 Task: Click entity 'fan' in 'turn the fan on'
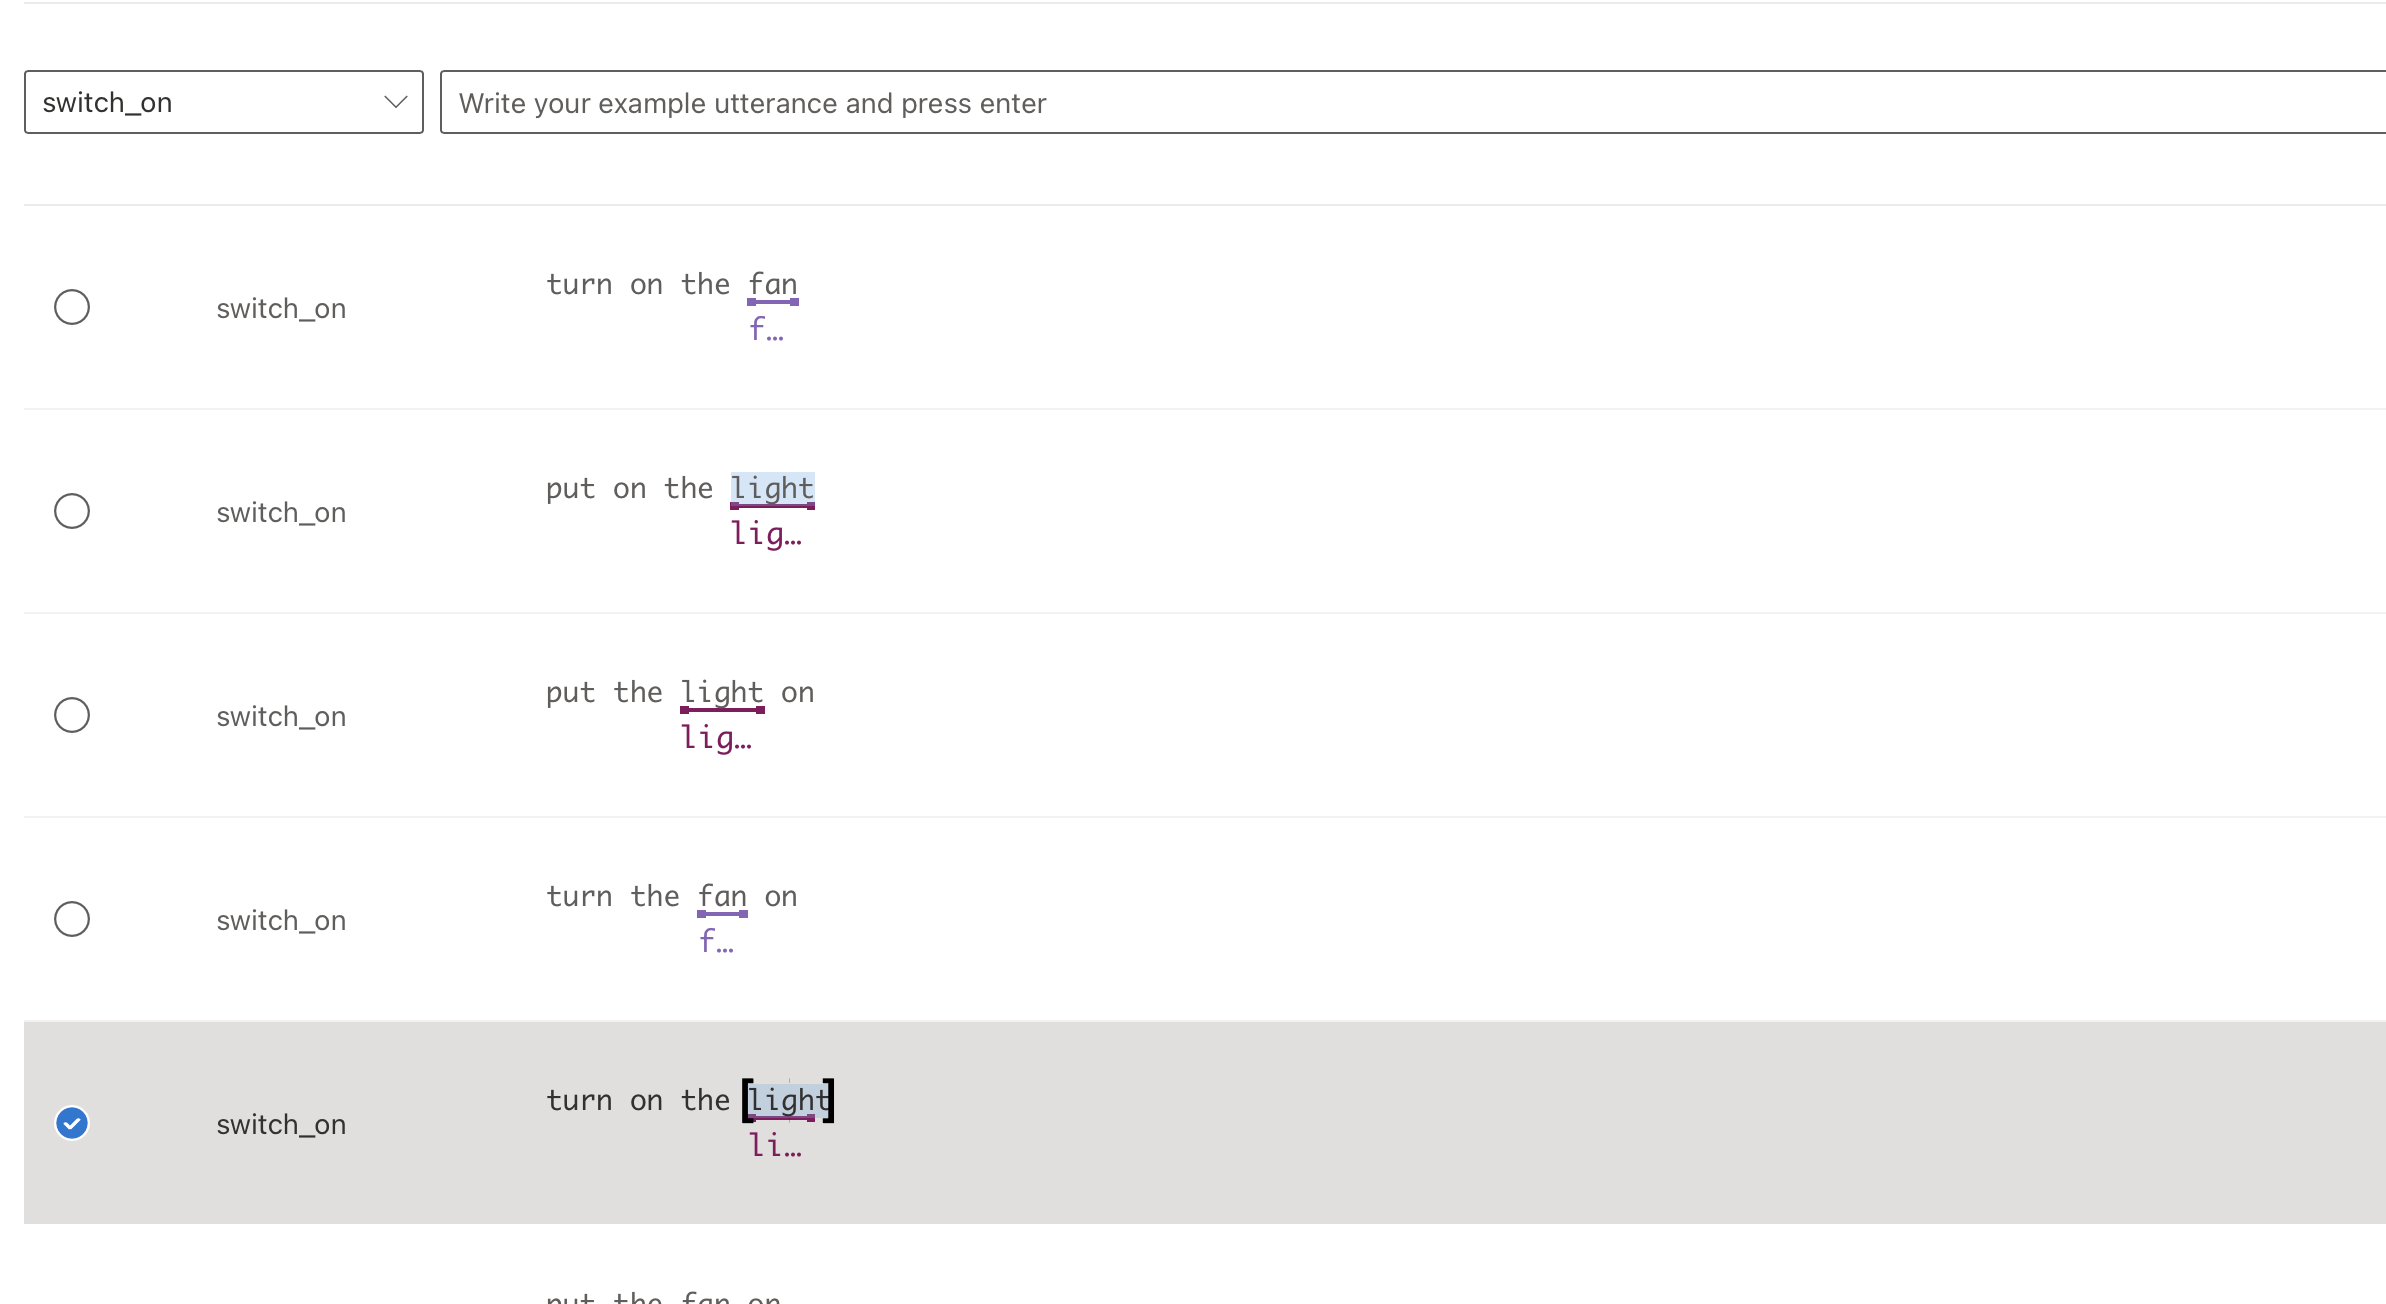[722, 897]
